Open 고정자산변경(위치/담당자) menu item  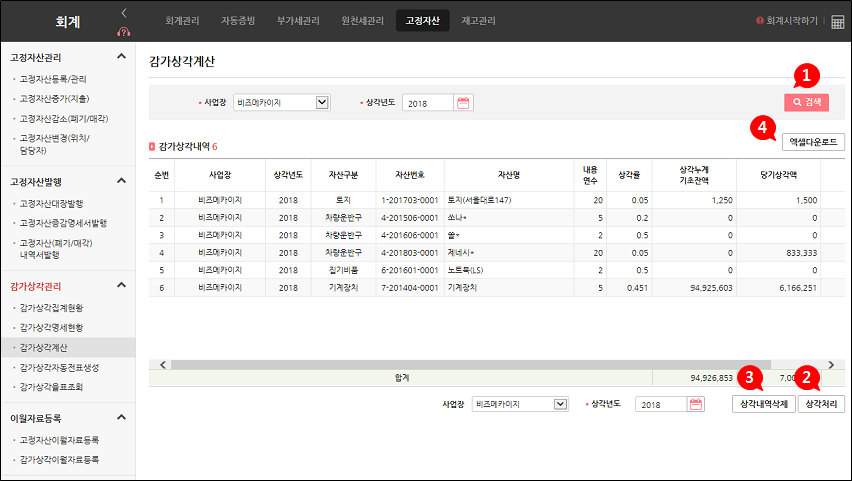coord(54,144)
